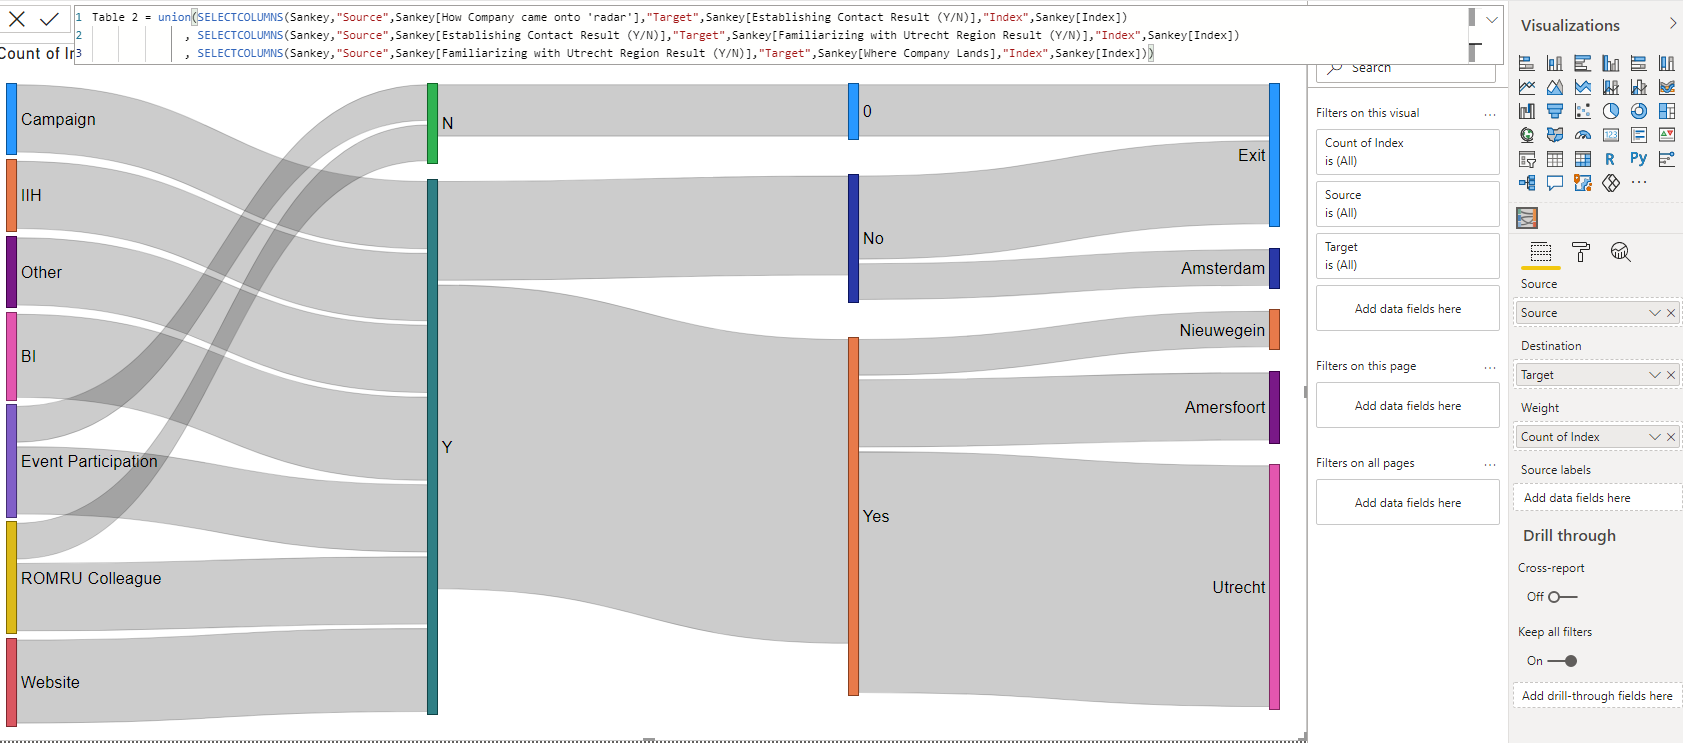Select the waterfall chart visual
The height and width of the screenshot is (743, 1683).
click(1527, 111)
